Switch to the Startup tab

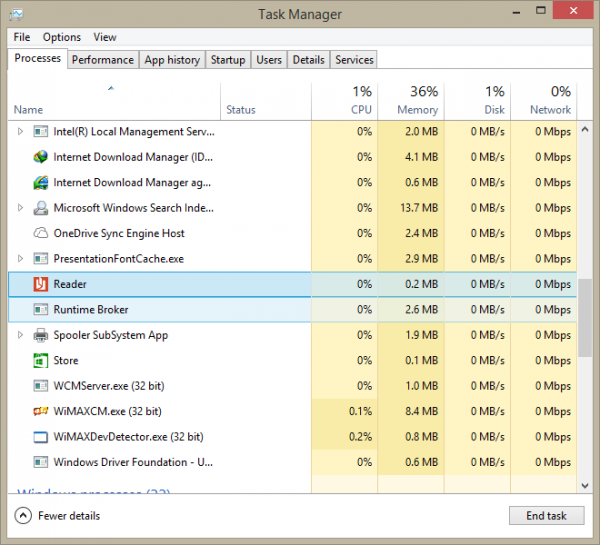click(228, 60)
